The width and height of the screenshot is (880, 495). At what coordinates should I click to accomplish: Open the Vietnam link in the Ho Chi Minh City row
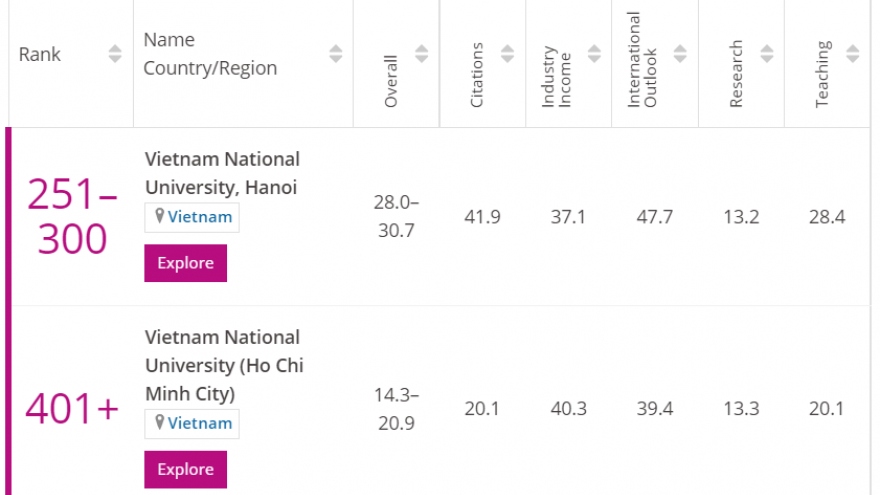199,423
